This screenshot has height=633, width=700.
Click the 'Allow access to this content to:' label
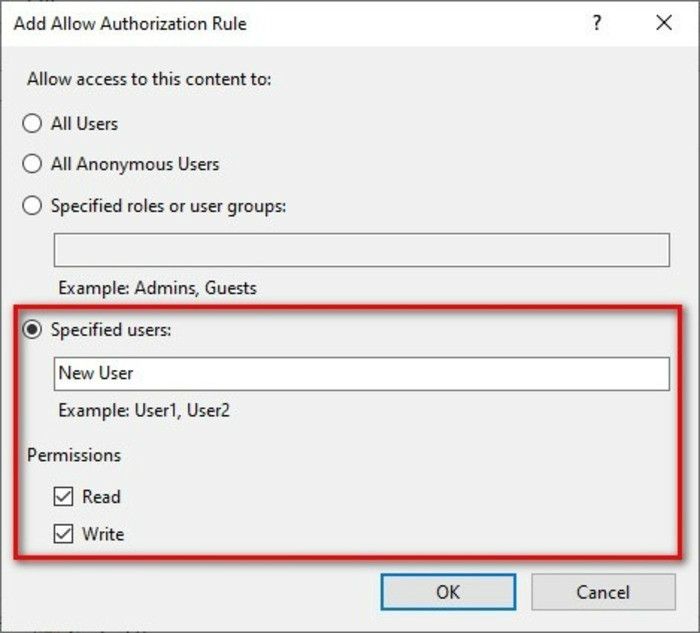coord(149,79)
